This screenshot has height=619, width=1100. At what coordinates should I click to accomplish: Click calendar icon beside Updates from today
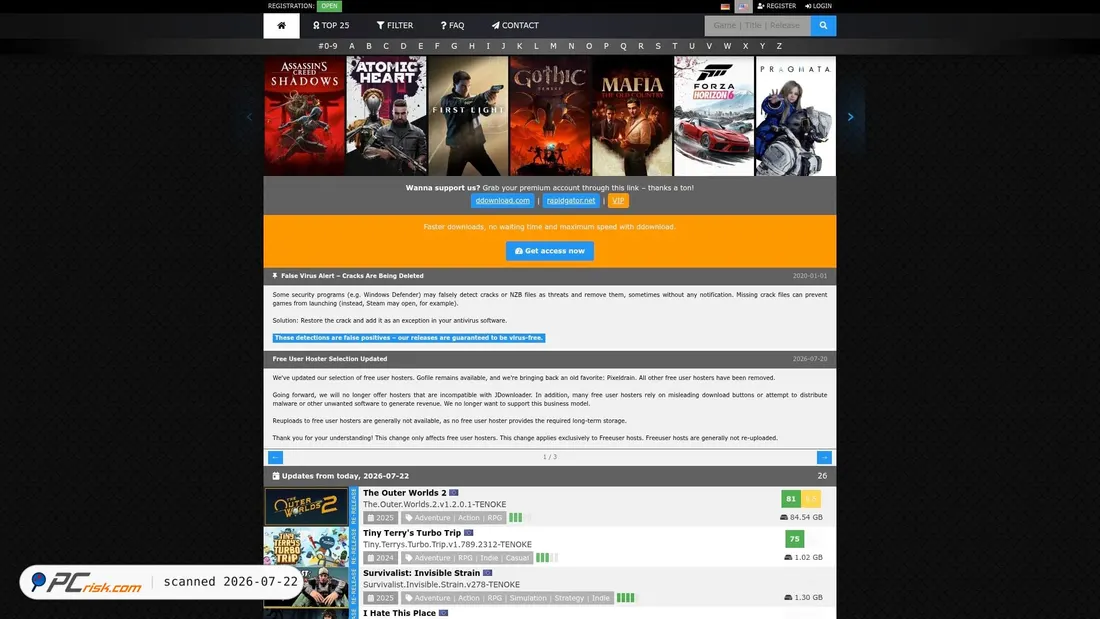276,476
